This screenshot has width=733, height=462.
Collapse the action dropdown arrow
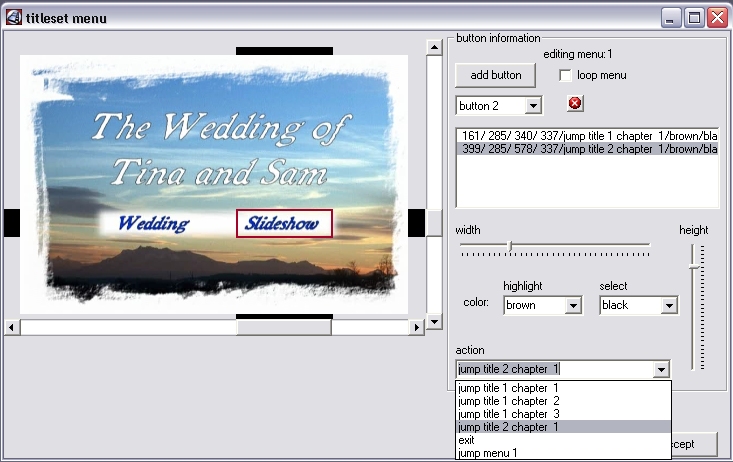pos(660,370)
